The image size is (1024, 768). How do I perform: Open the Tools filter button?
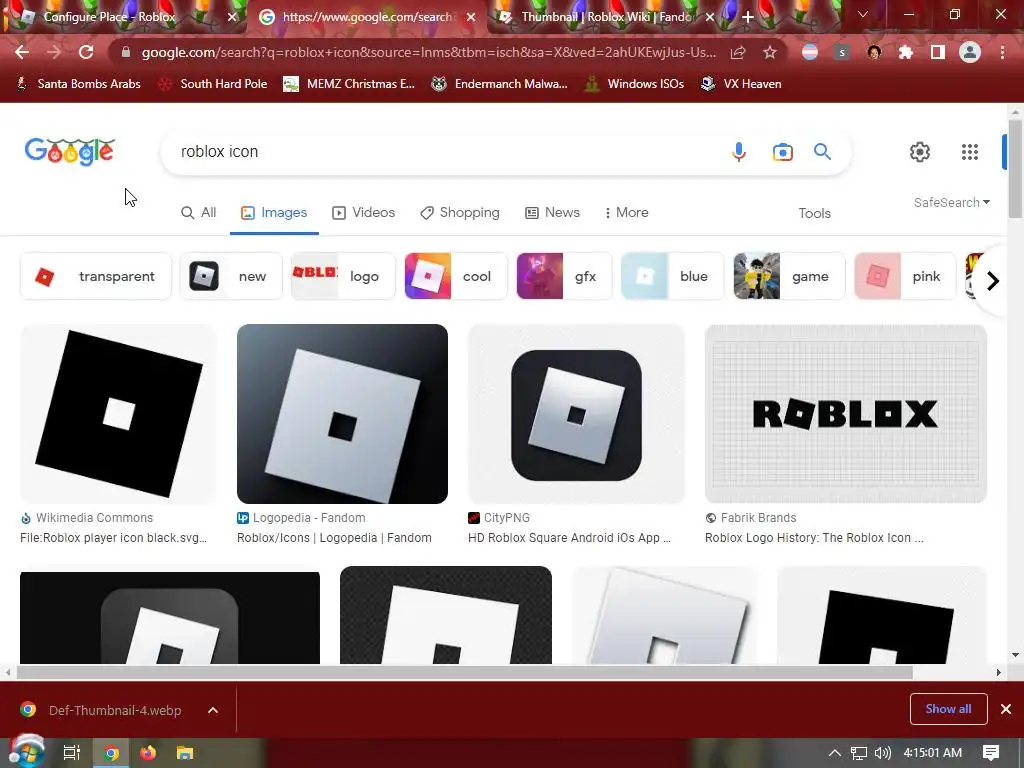814,213
